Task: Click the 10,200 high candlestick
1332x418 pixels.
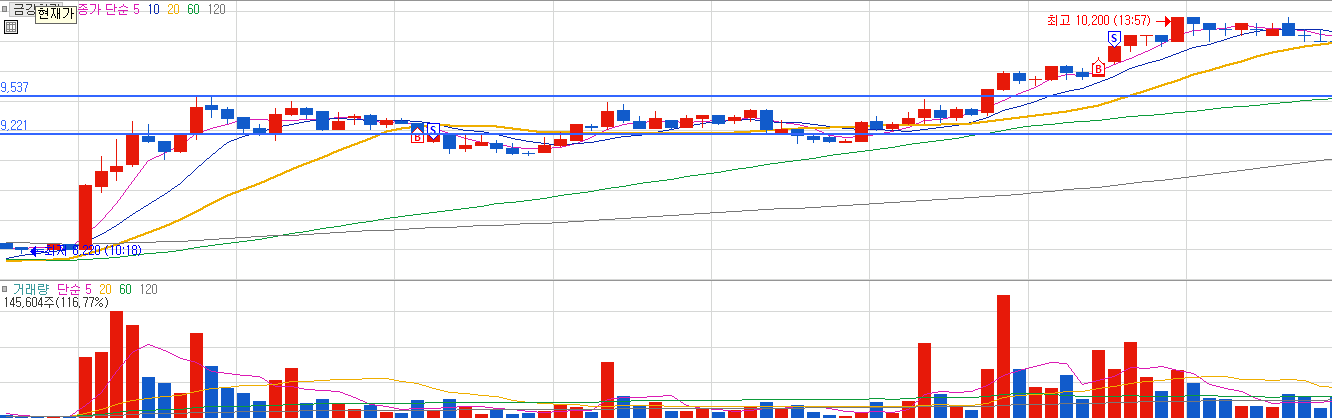Action: pos(1178,29)
